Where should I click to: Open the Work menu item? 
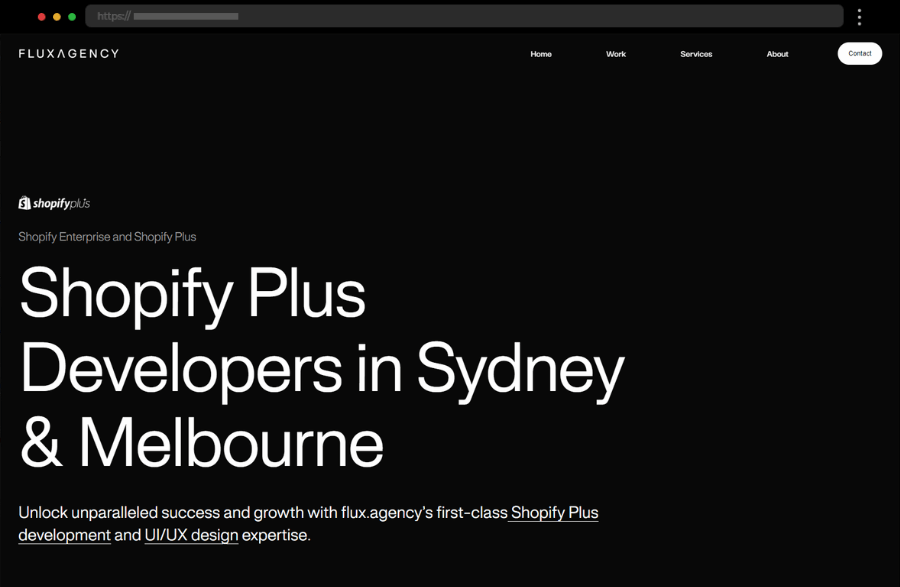616,54
